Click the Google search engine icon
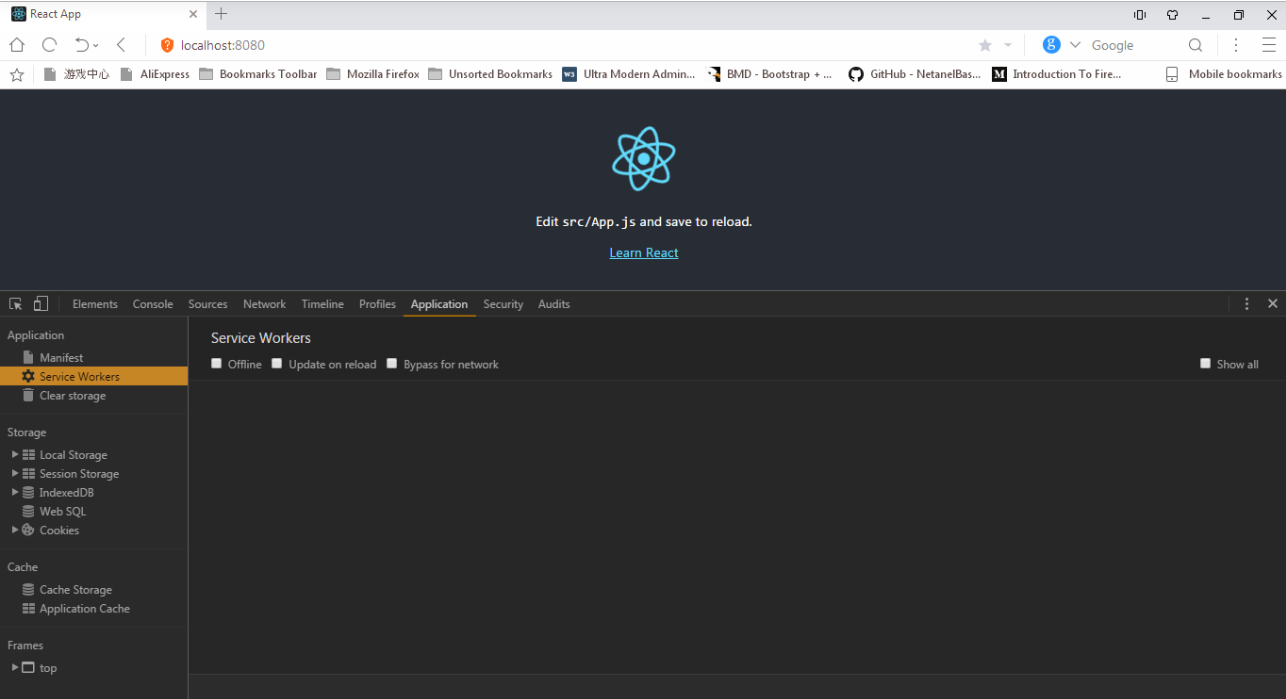 click(1051, 45)
